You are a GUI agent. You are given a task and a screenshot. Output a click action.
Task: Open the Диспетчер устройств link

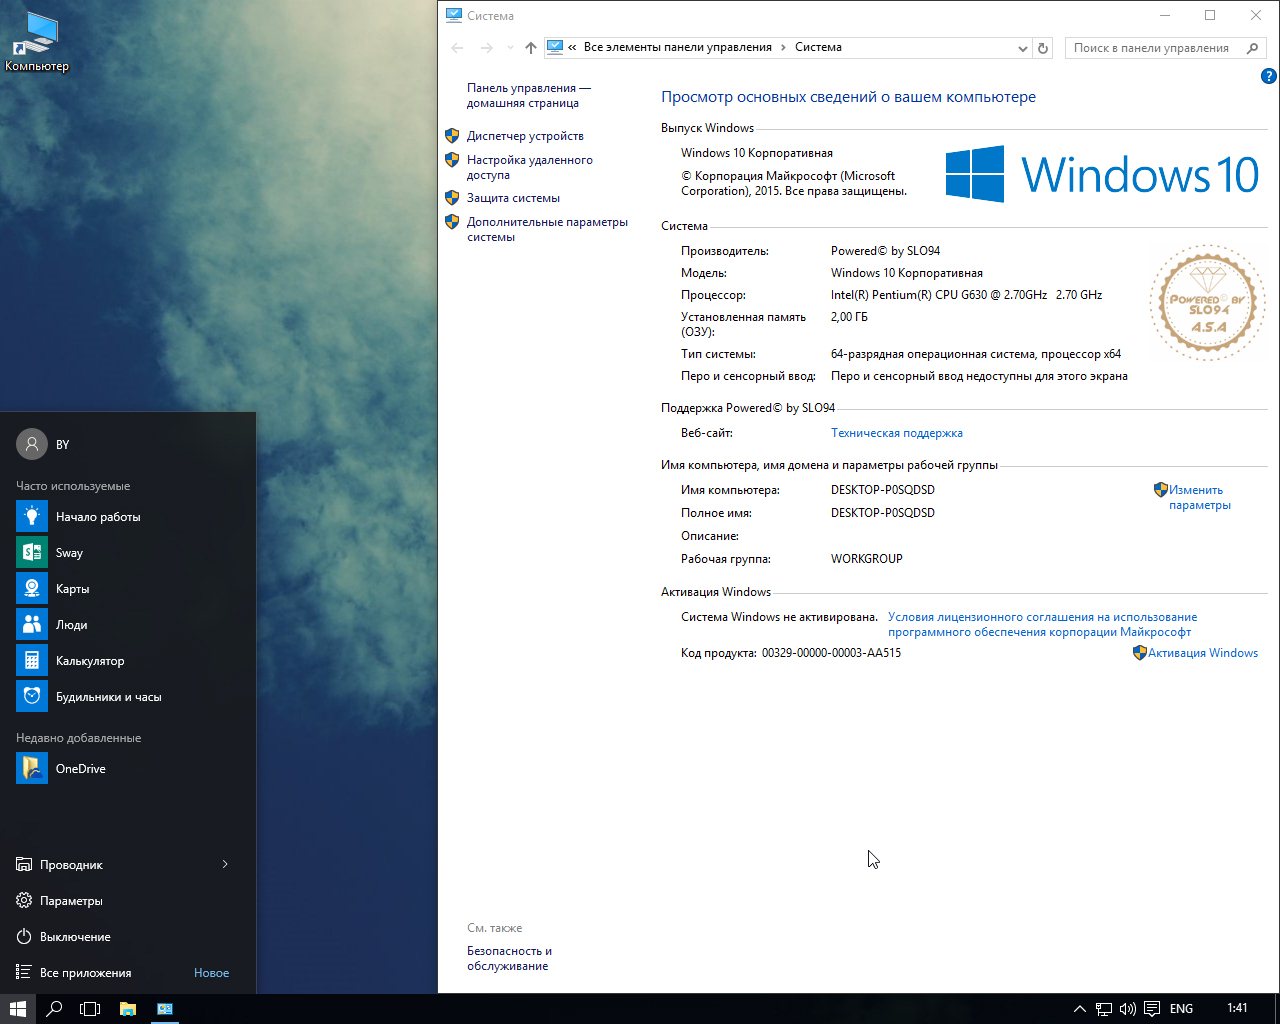[525, 136]
